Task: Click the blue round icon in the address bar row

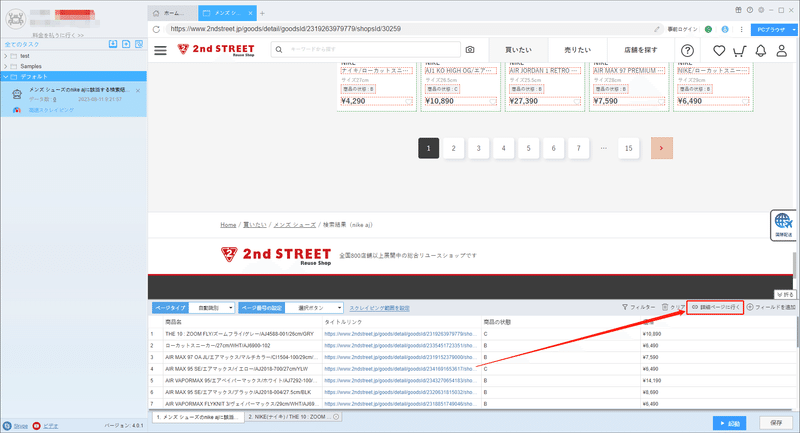Action: click(x=724, y=29)
